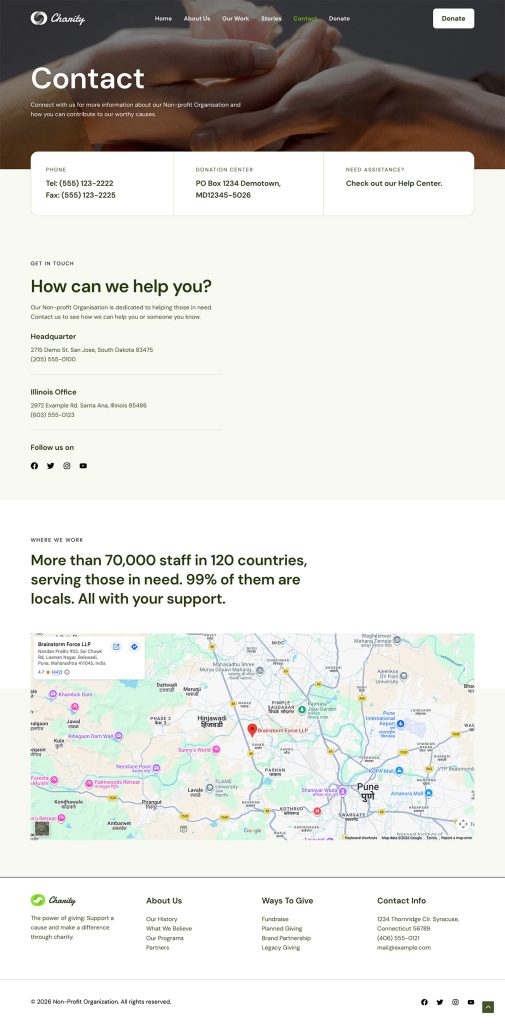
Task: Go to Stories in navigation
Action: coord(271,18)
